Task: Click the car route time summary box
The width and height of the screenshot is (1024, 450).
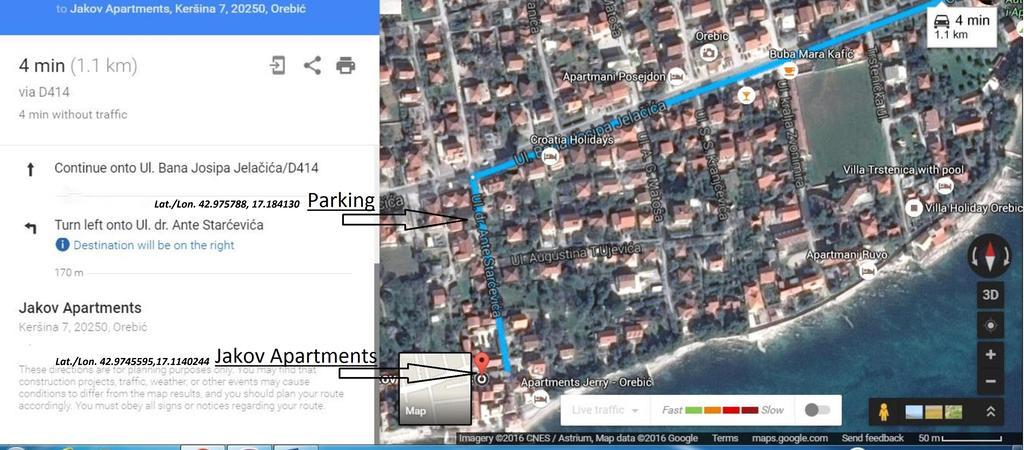Action: coord(961,26)
